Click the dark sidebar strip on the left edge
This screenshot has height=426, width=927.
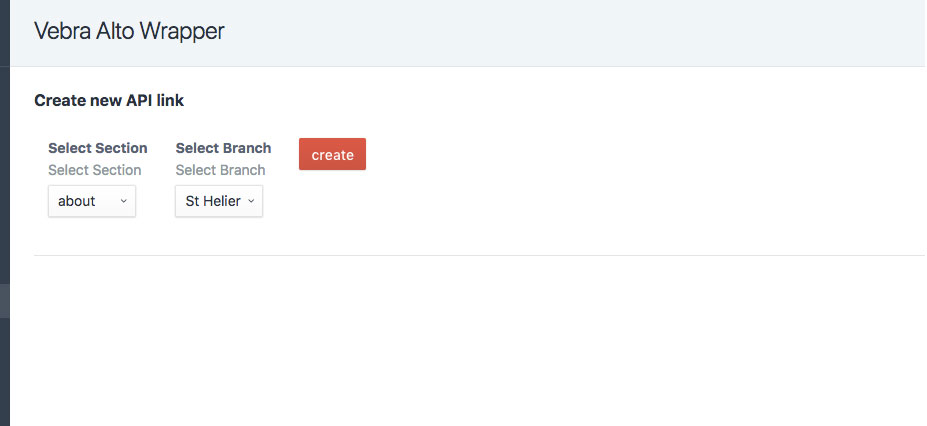[x=4, y=150]
